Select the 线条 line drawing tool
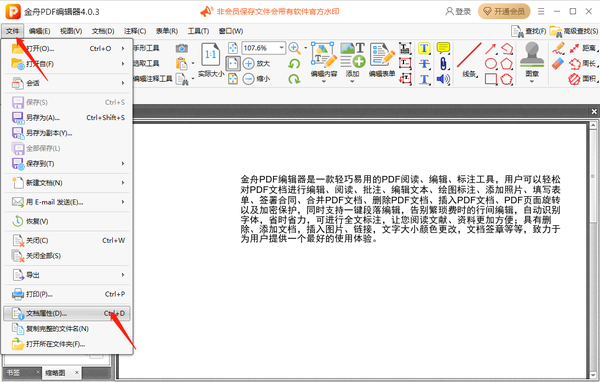The image size is (600, 382). (x=469, y=60)
